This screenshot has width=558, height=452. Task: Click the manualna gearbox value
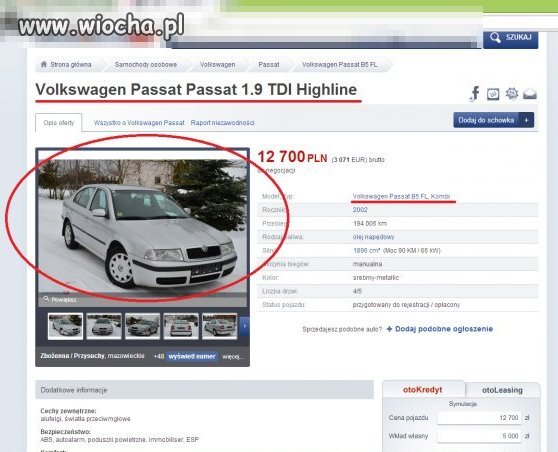[x=367, y=264]
